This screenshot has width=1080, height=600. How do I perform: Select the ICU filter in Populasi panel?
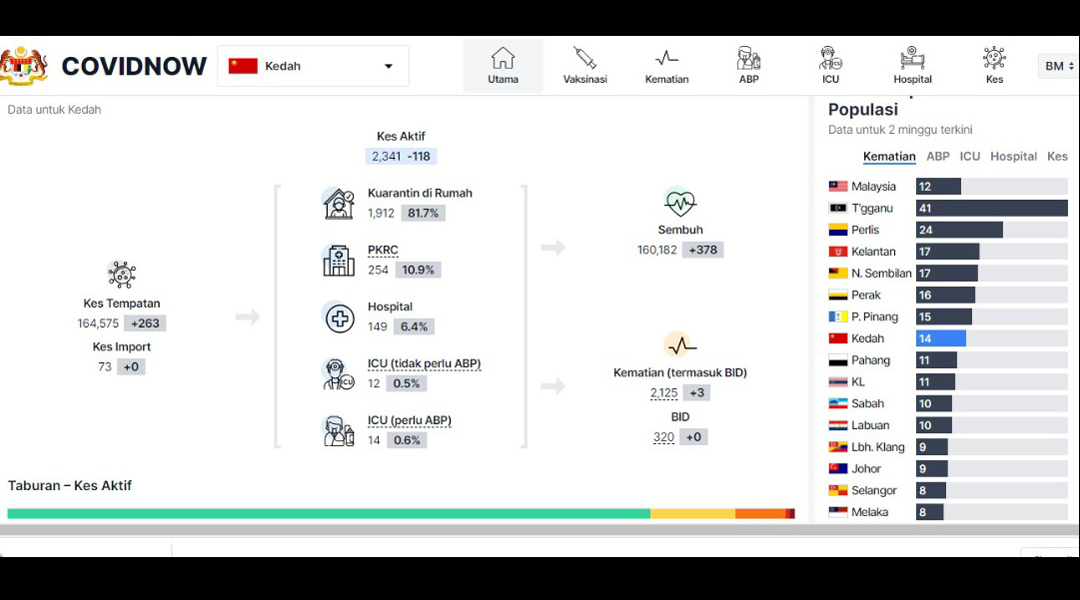pyautogui.click(x=970, y=156)
